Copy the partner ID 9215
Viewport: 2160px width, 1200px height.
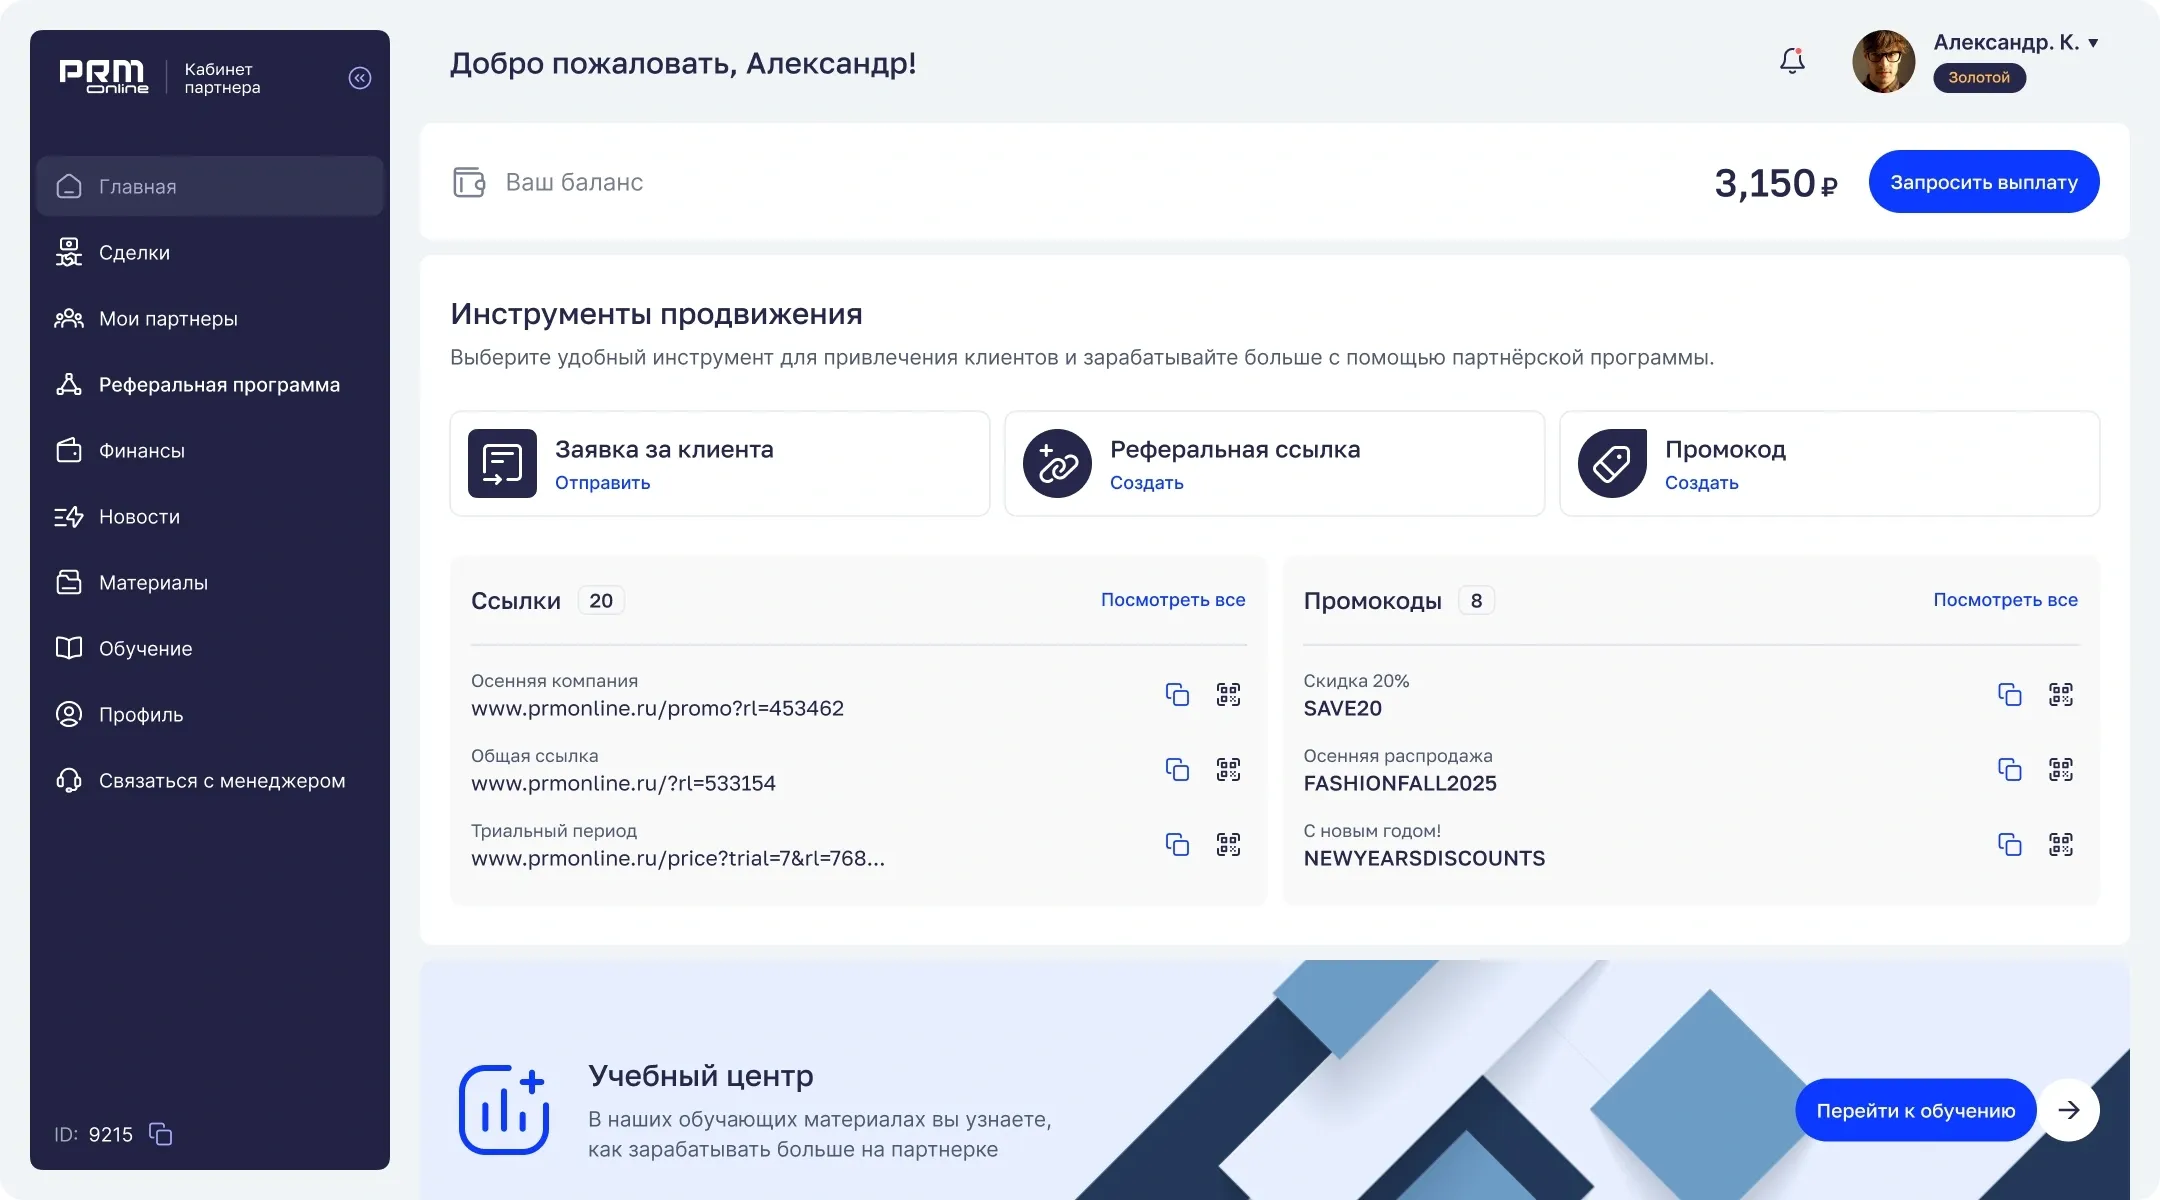coord(161,1134)
